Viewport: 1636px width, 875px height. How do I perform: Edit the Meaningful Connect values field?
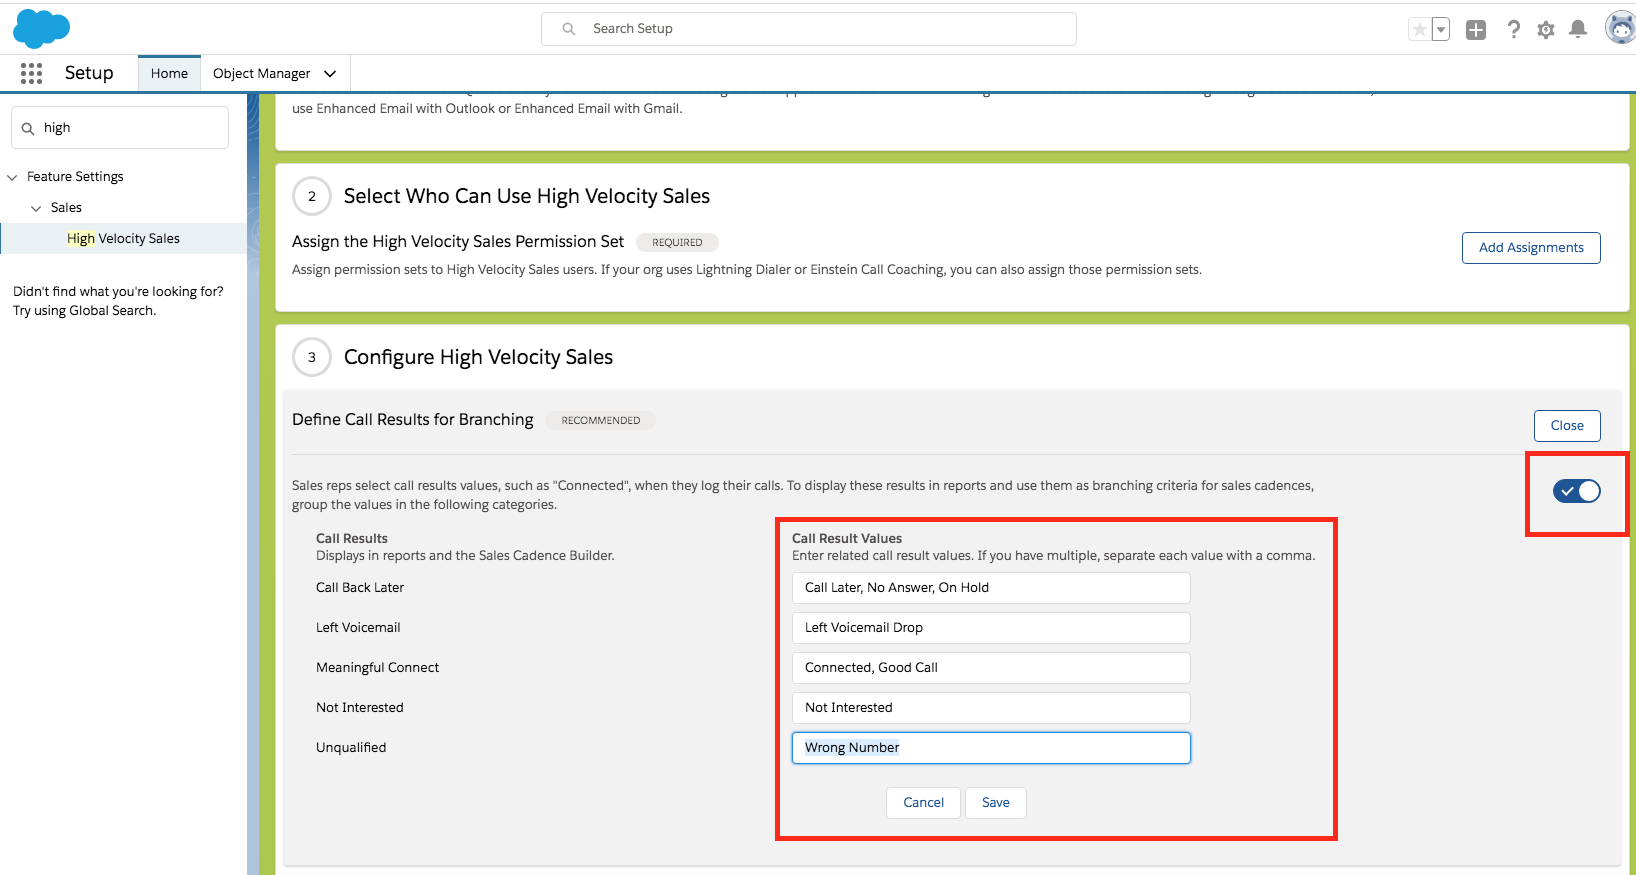tap(991, 668)
